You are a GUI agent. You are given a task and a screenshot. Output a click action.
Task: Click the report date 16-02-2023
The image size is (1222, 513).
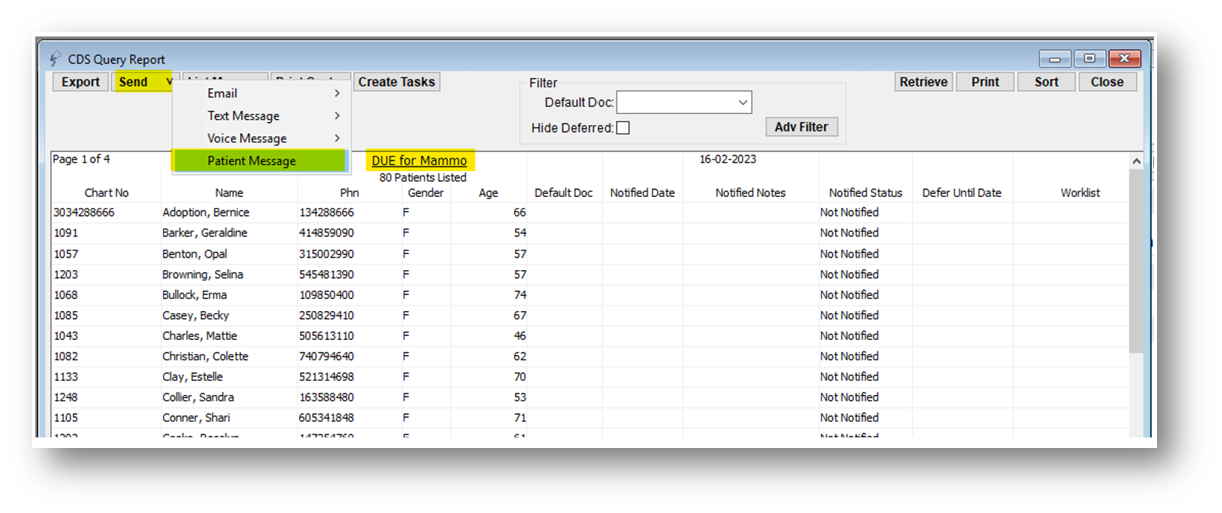pyautogui.click(x=729, y=159)
